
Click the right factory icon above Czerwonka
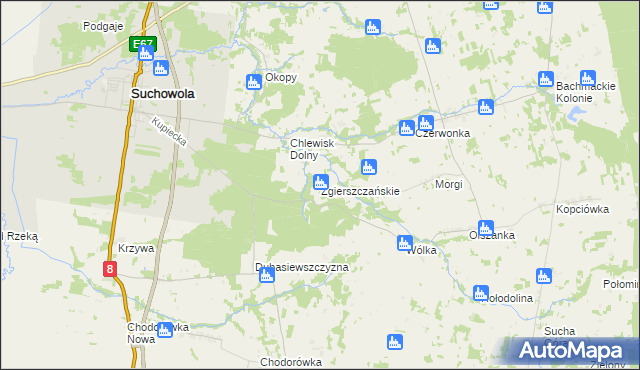coord(426,123)
